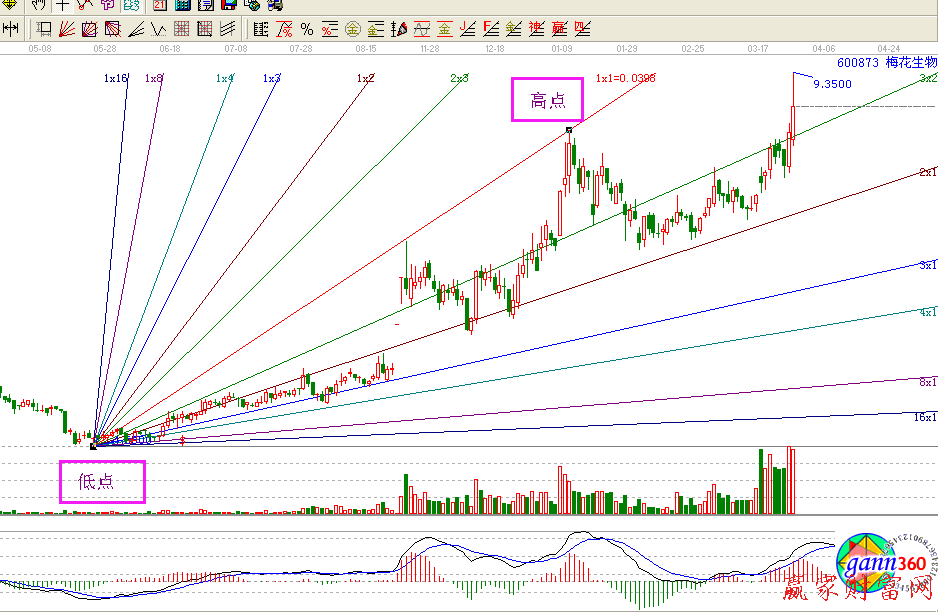This screenshot has height=612, width=938.
Task: Click the 低点 label box
Action: coord(102,481)
